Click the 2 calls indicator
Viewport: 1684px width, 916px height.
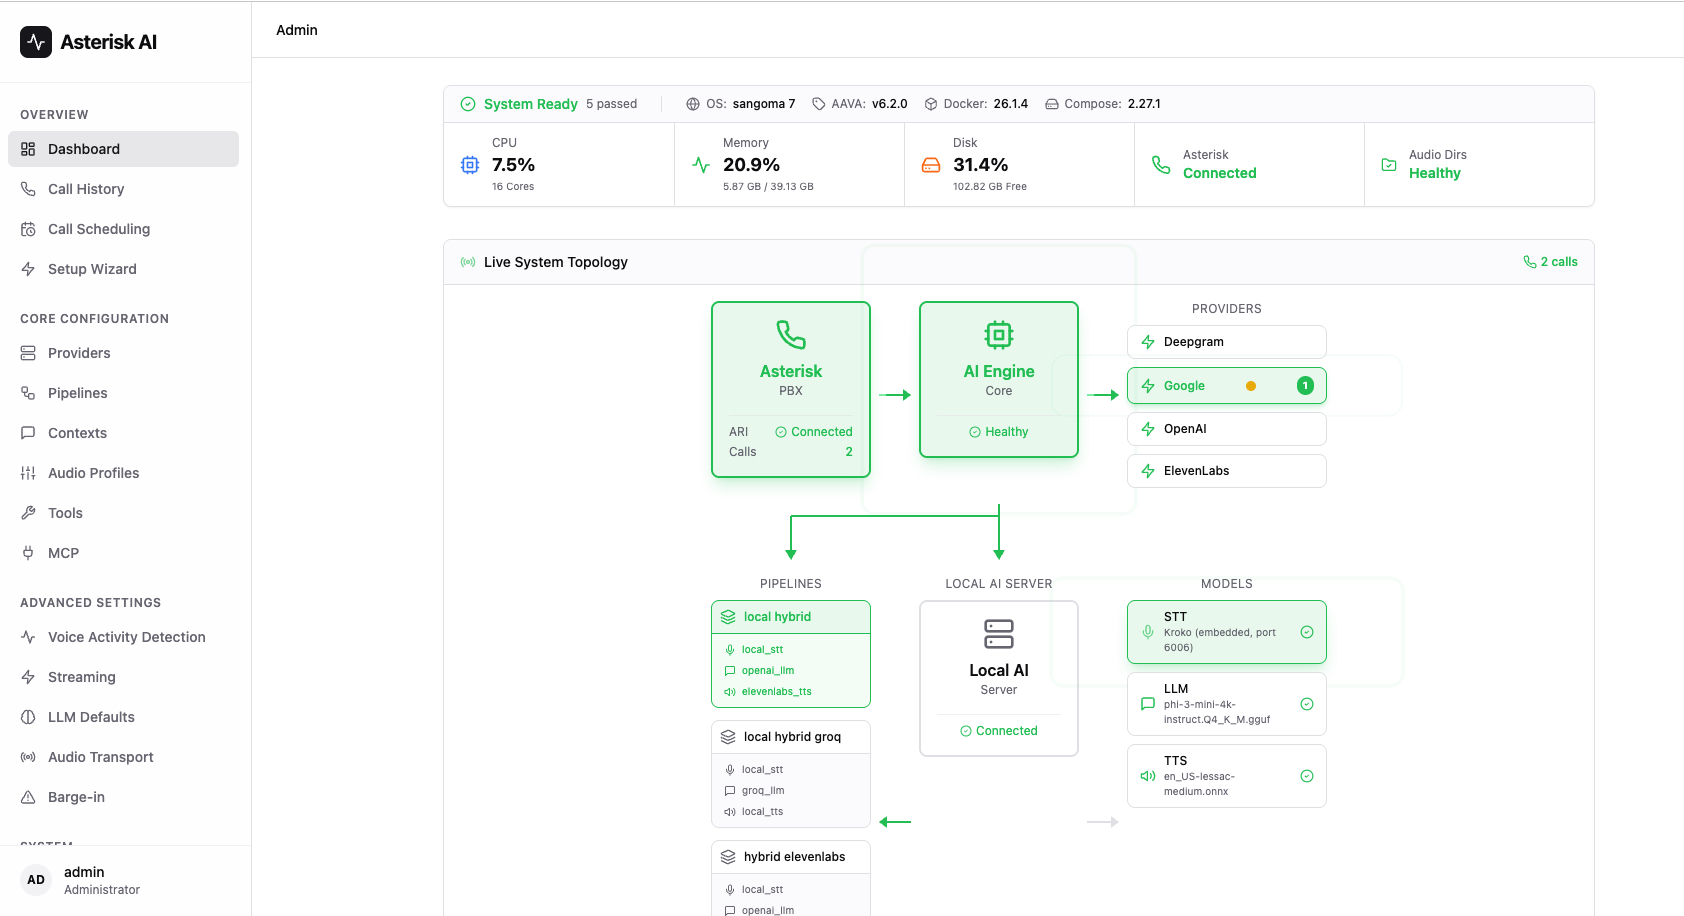pos(1551,261)
